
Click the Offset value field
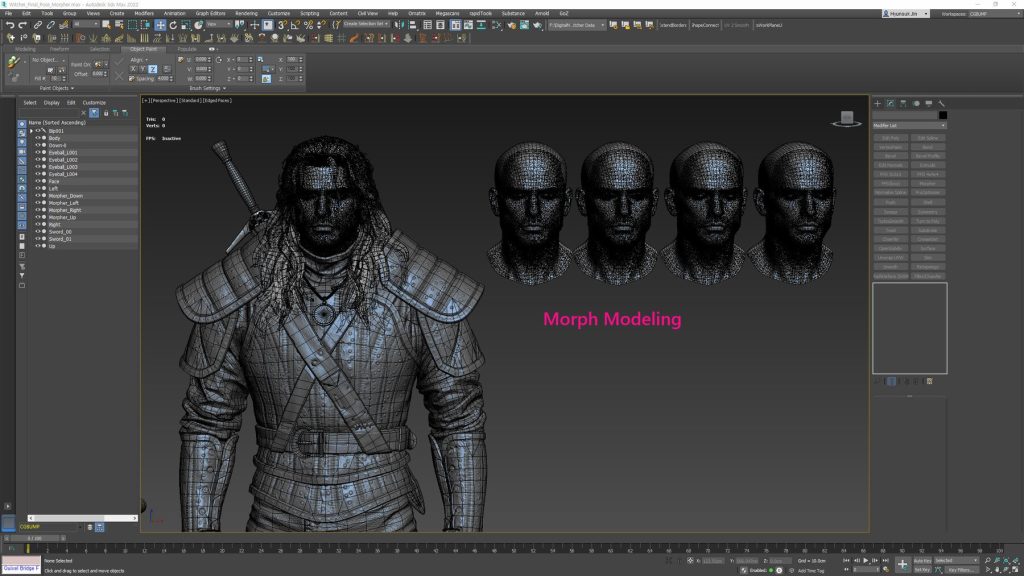[99, 74]
